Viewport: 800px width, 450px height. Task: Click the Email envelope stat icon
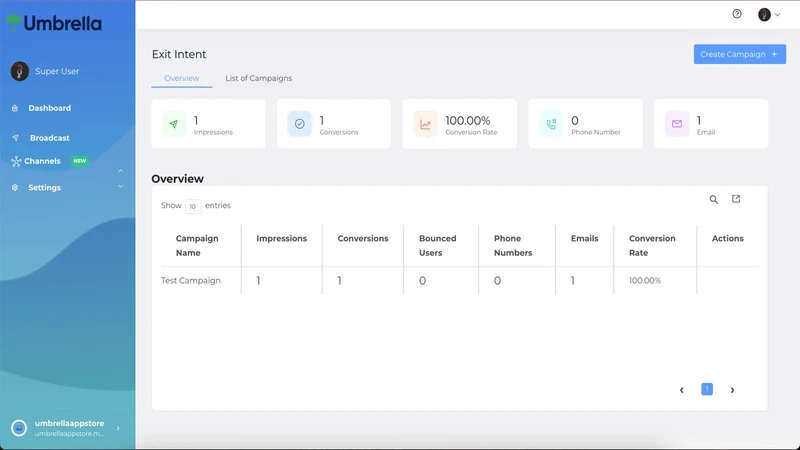(677, 124)
